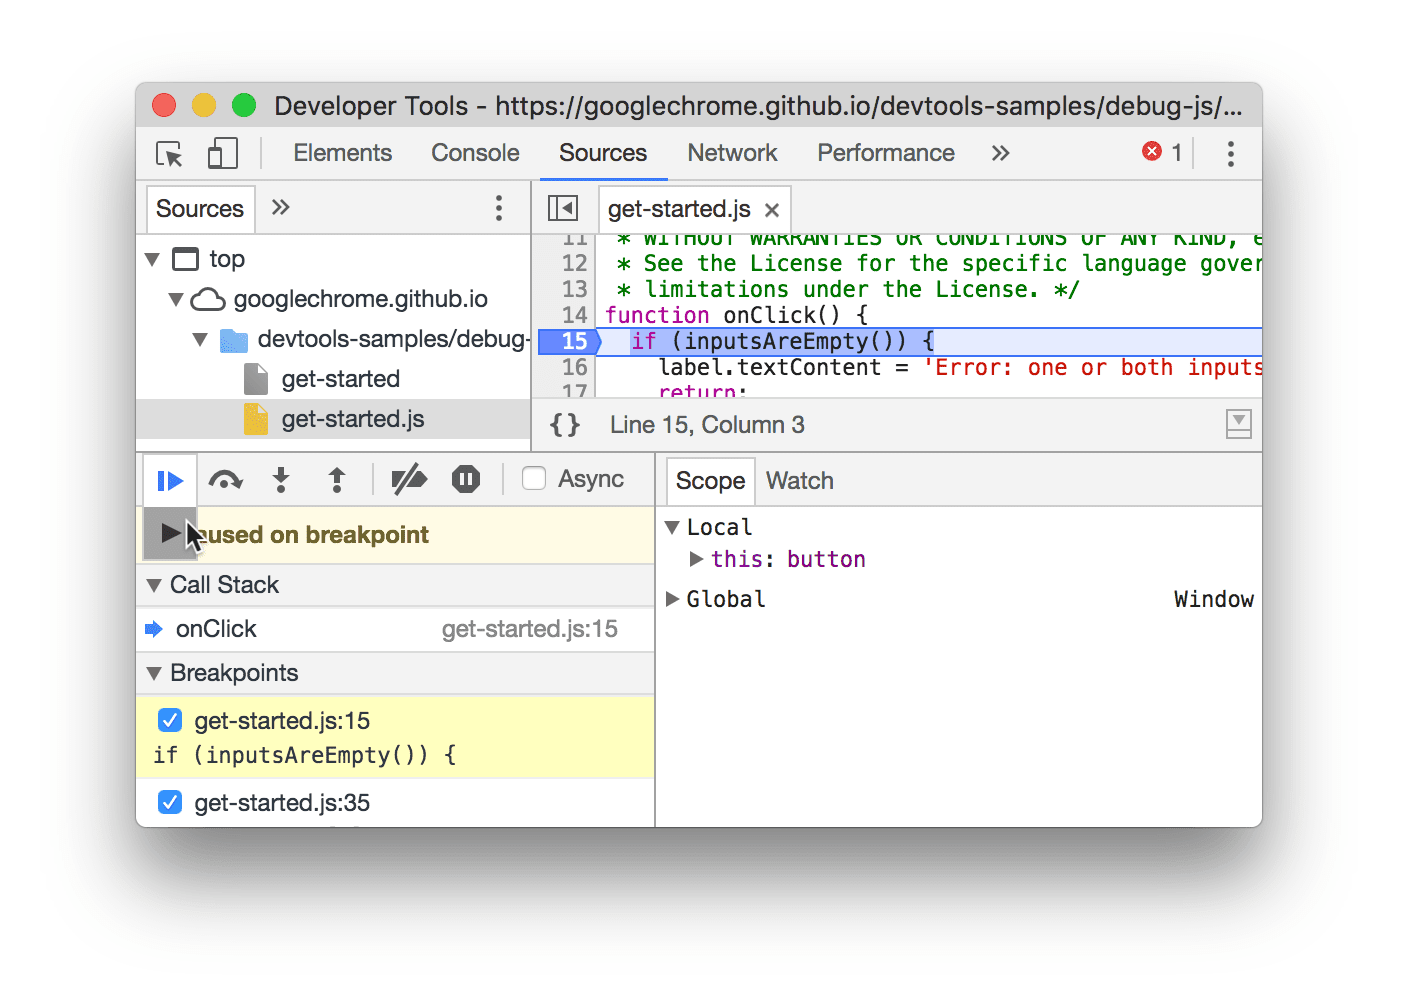Collapse the Breakpoints section
Screen dimensions: 1405x985
pyautogui.click(x=155, y=673)
